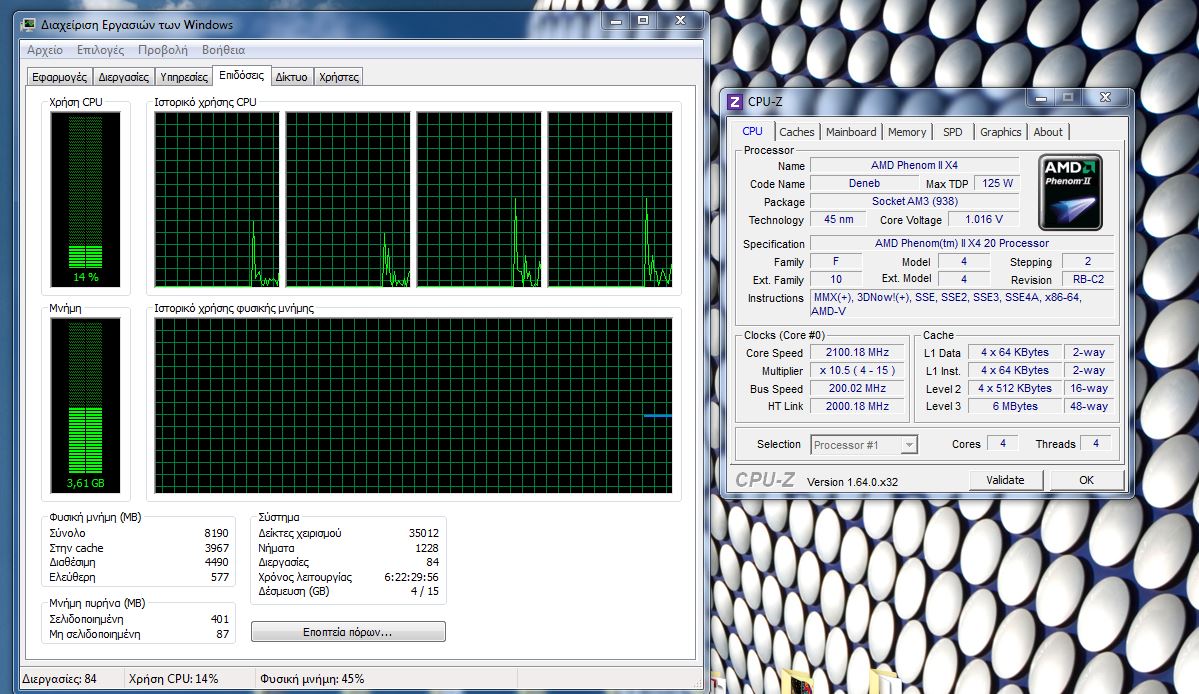The width and height of the screenshot is (1199, 694).
Task: Click the Στην cache value '3967'
Action: pos(216,548)
